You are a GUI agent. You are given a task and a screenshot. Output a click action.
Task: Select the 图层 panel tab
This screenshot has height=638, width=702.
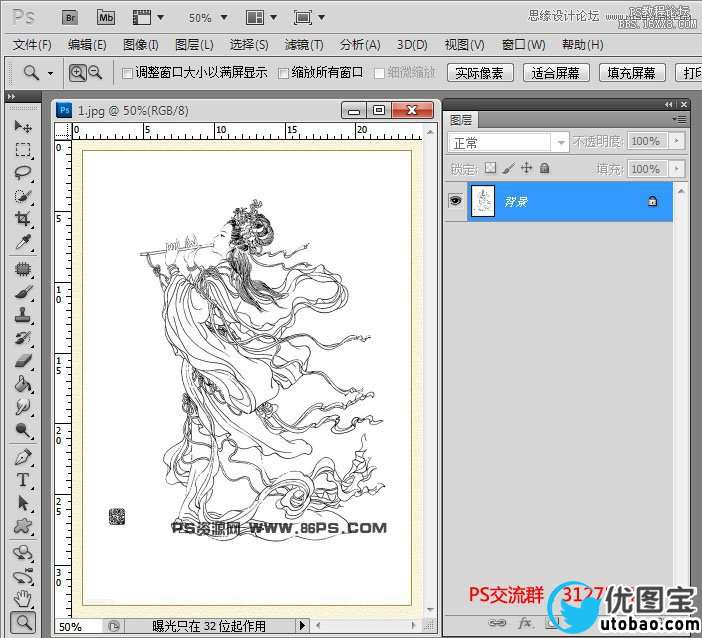pos(461,120)
